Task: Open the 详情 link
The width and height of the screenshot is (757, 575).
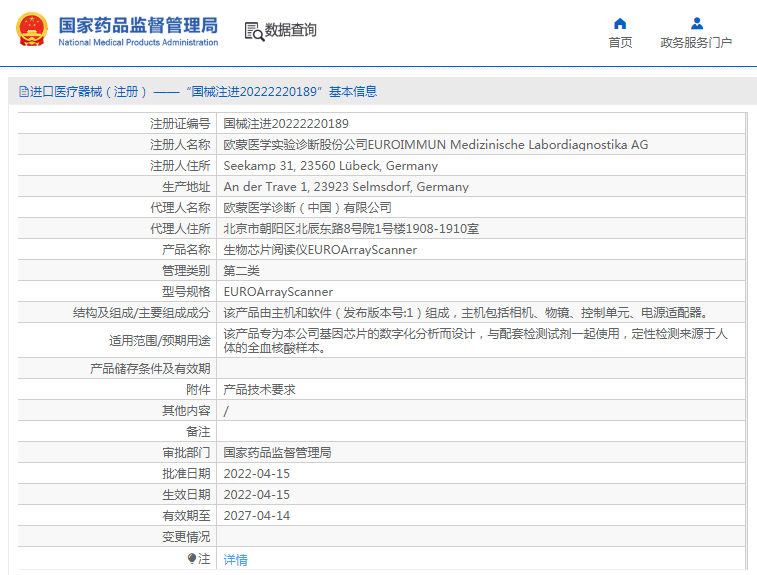Action: [x=236, y=560]
